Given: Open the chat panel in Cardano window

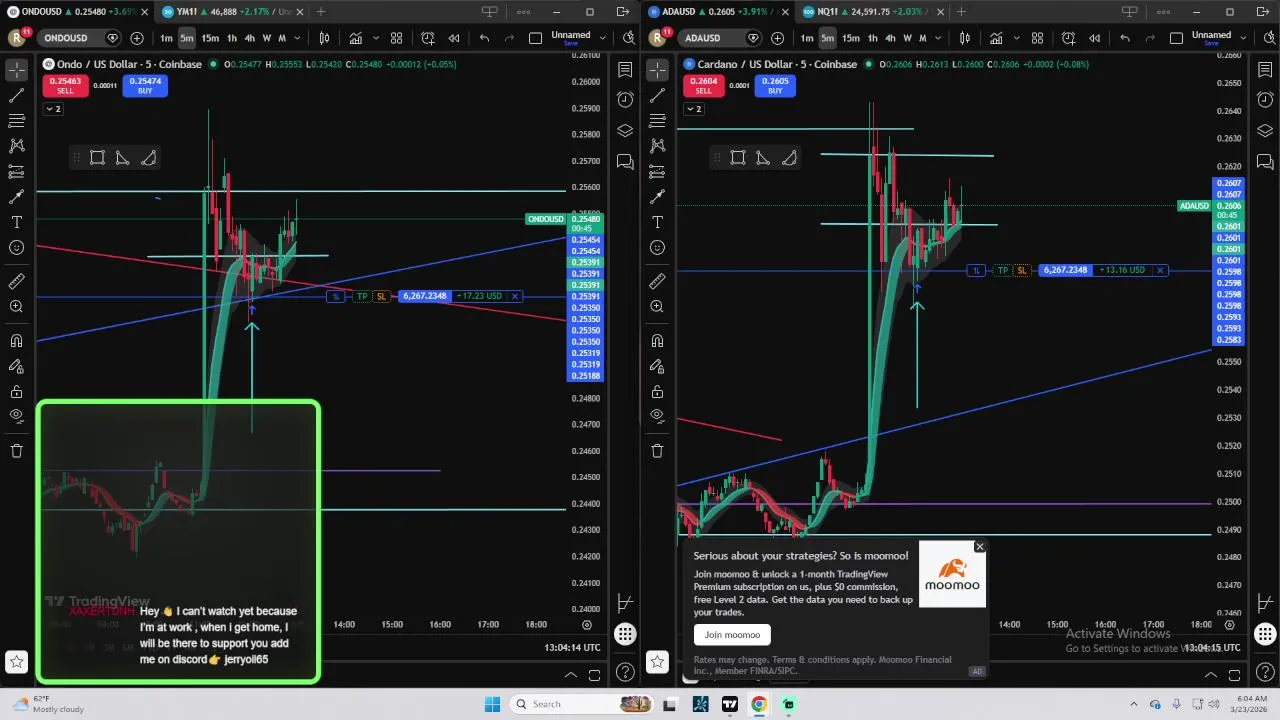Looking at the screenshot, I should (1265, 161).
